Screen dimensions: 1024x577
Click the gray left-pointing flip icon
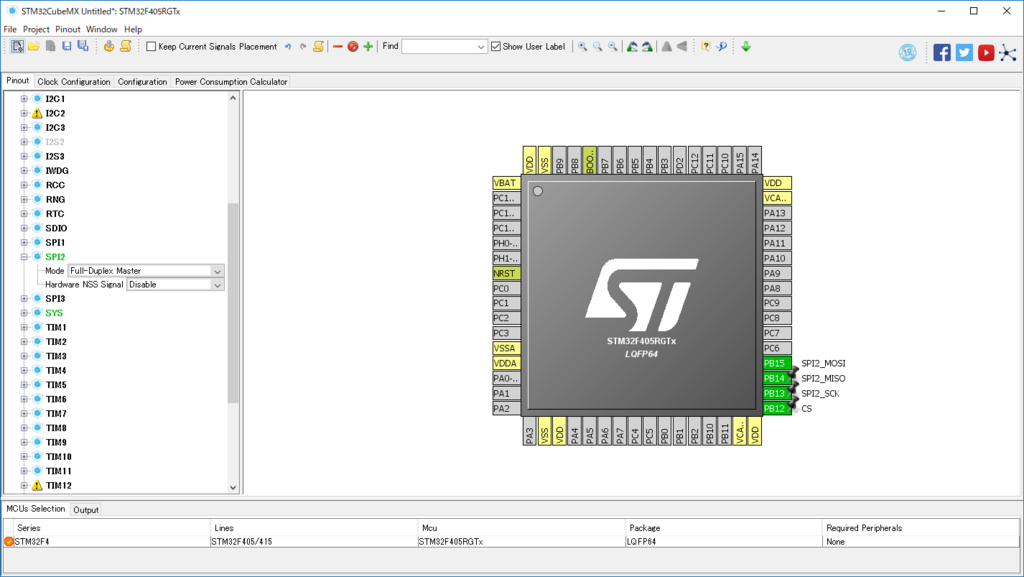click(x=682, y=46)
